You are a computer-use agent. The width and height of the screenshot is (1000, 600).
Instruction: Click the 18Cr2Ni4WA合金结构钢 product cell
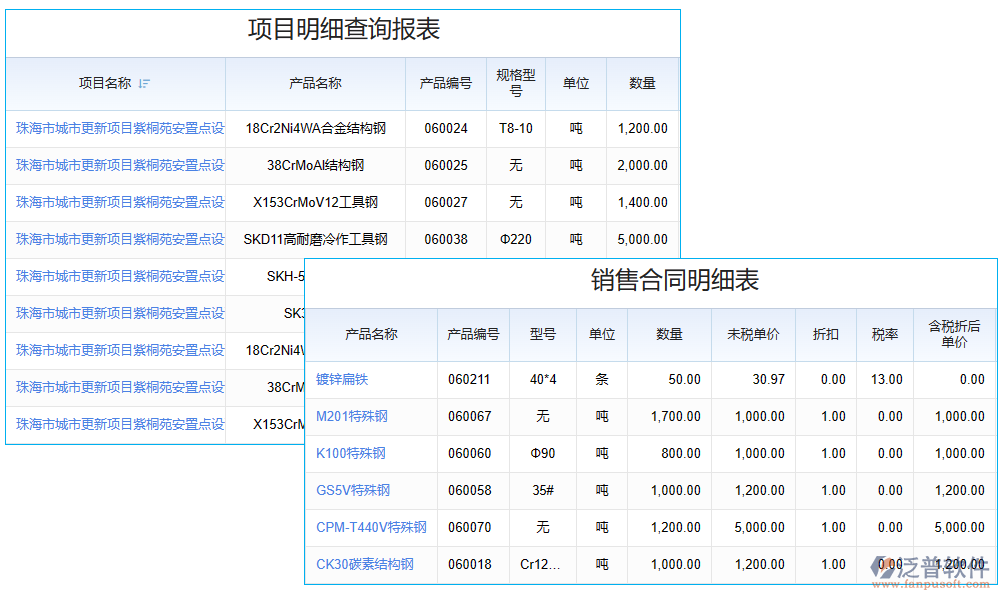[x=315, y=128]
